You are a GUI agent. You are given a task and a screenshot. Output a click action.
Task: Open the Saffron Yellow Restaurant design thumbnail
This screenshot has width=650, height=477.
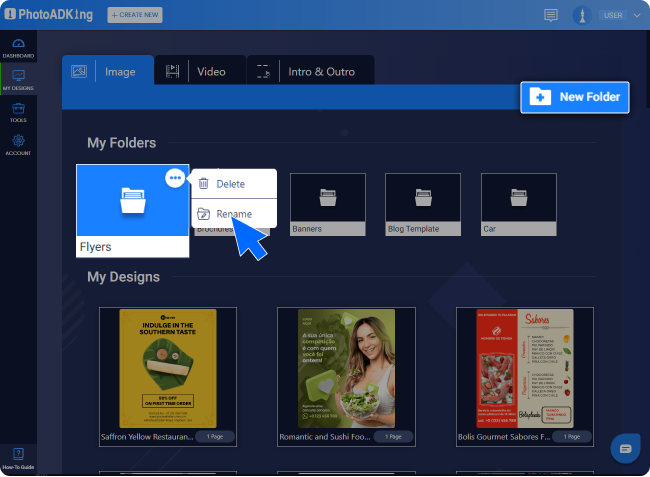coord(168,368)
